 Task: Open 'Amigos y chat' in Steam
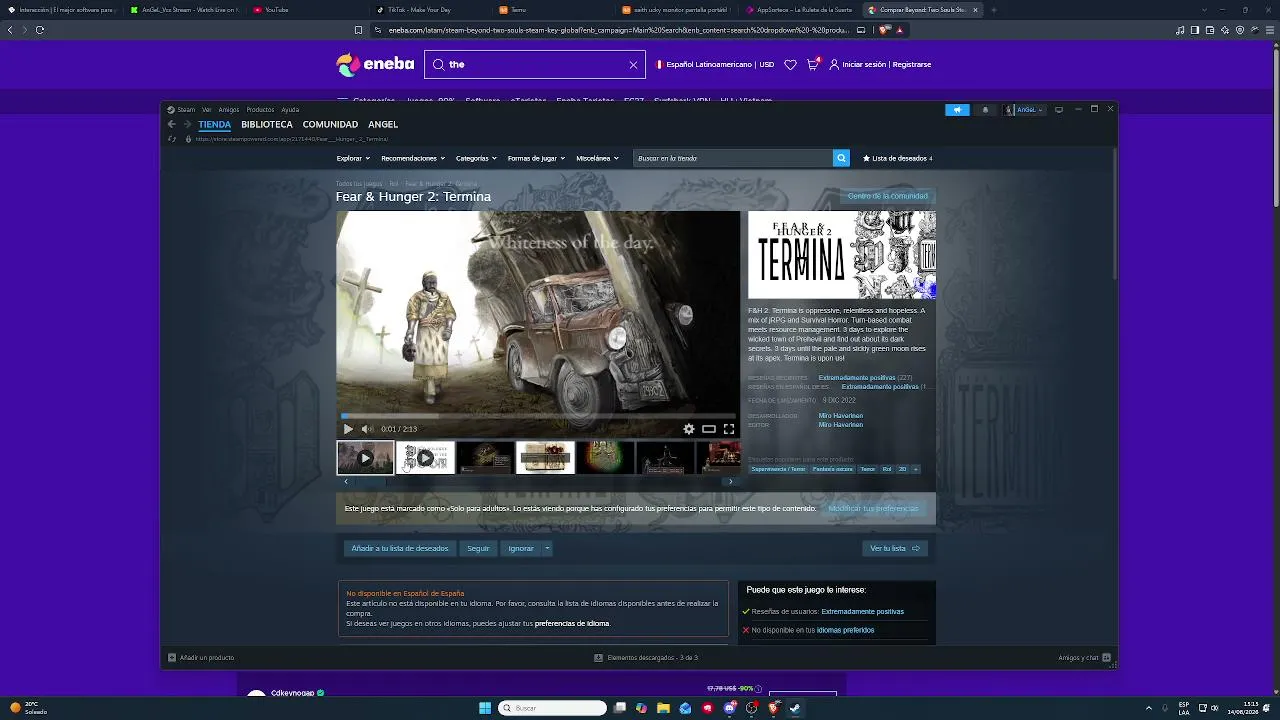click(x=1084, y=657)
